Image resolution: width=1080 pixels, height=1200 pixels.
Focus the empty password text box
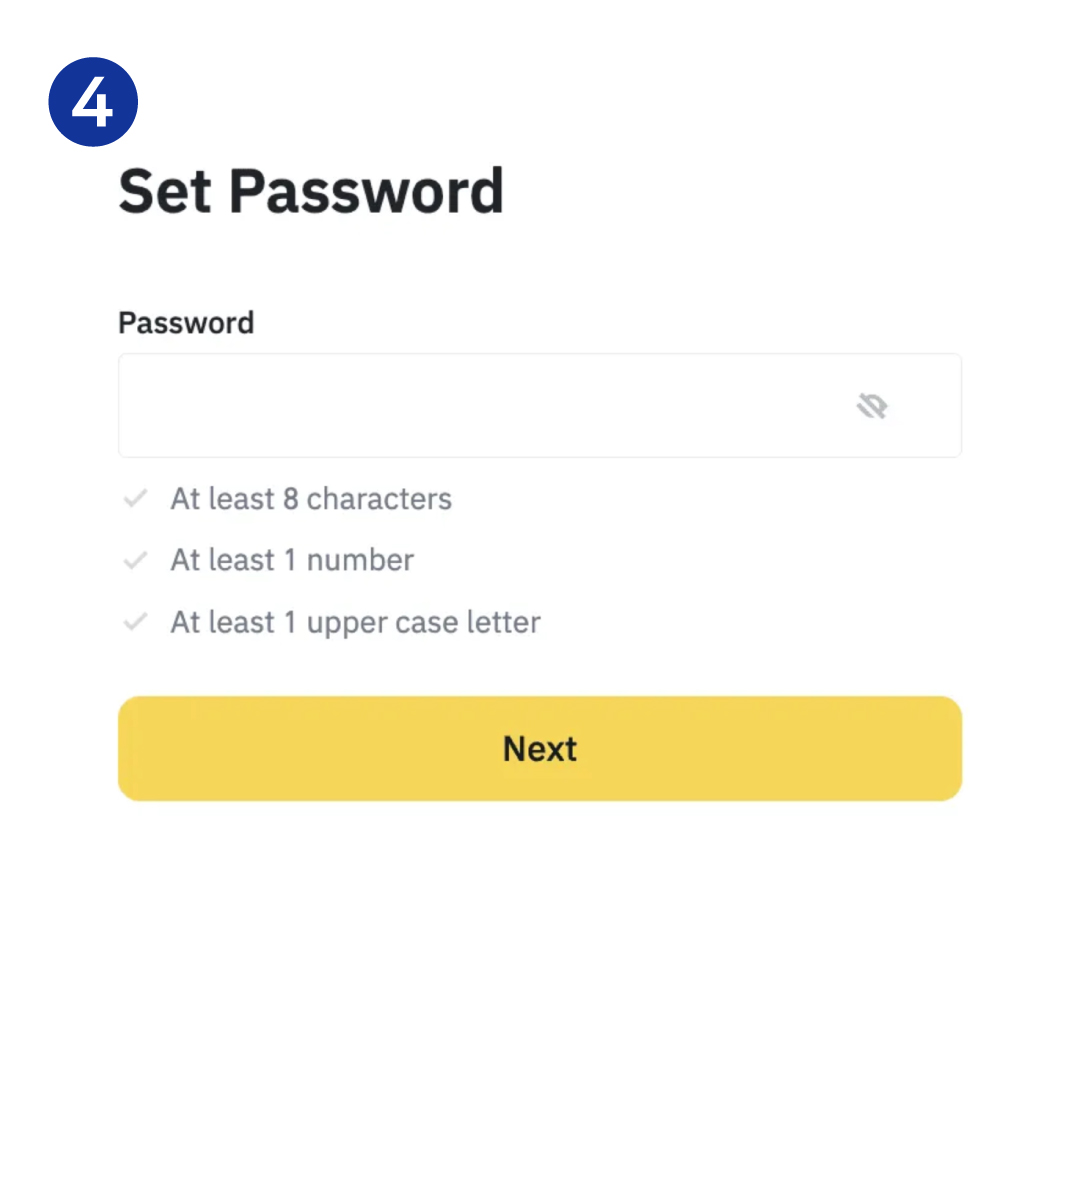pyautogui.click(x=480, y=406)
